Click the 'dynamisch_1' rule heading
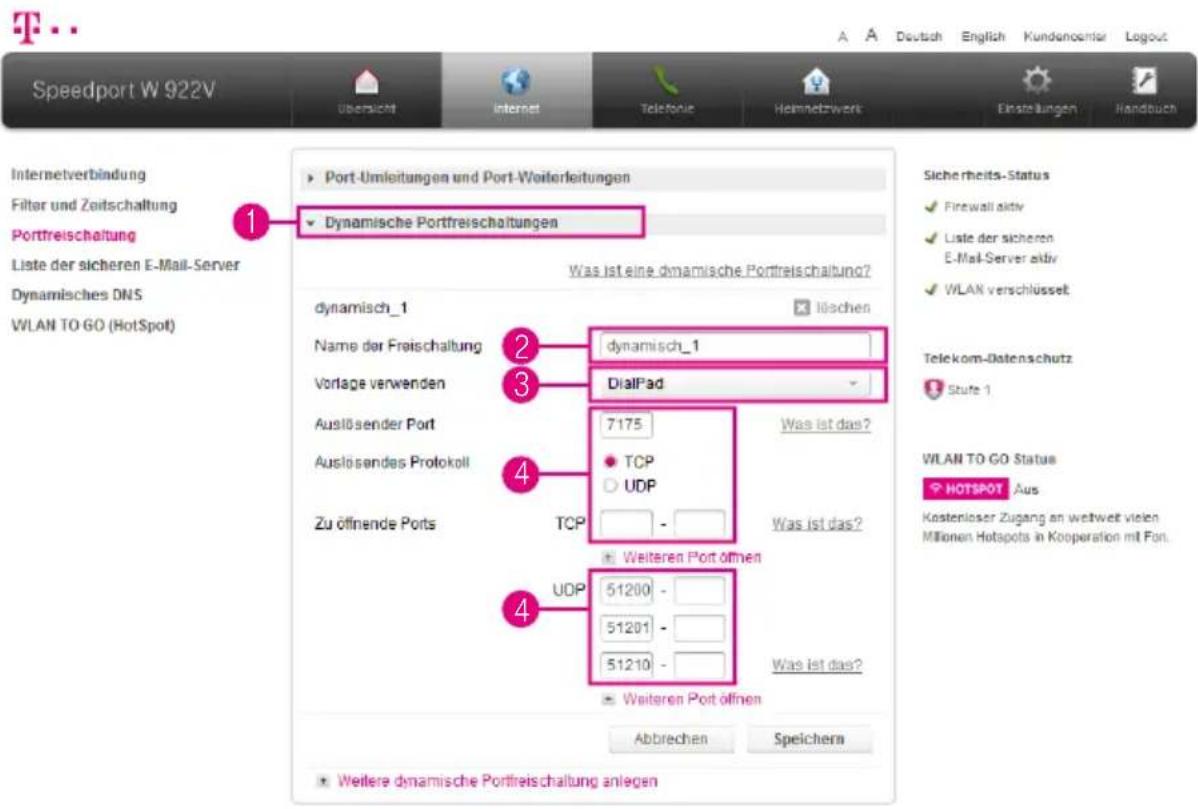Viewport: 1198px width, 809px height. (x=361, y=308)
